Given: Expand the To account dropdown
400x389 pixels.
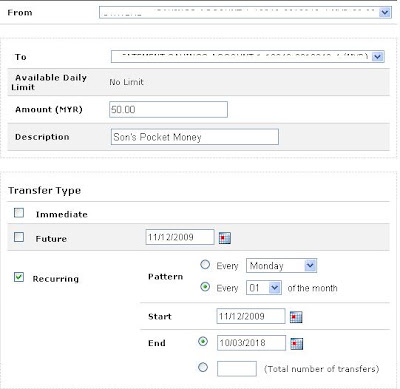Looking at the screenshot, I should click(248, 56).
